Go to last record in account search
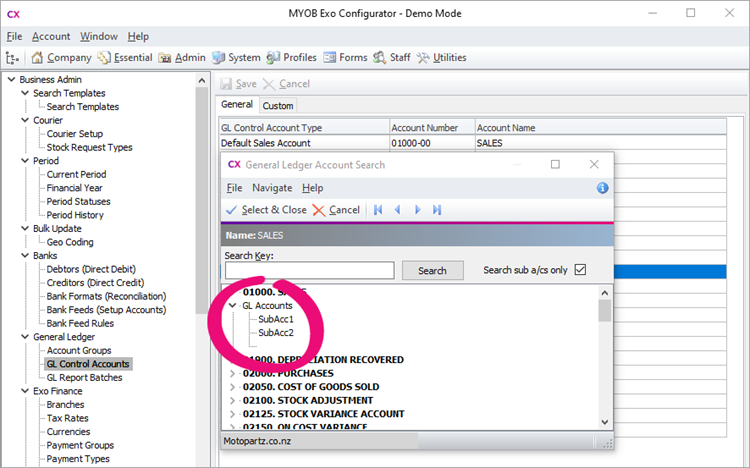750x468 pixels. 437,210
